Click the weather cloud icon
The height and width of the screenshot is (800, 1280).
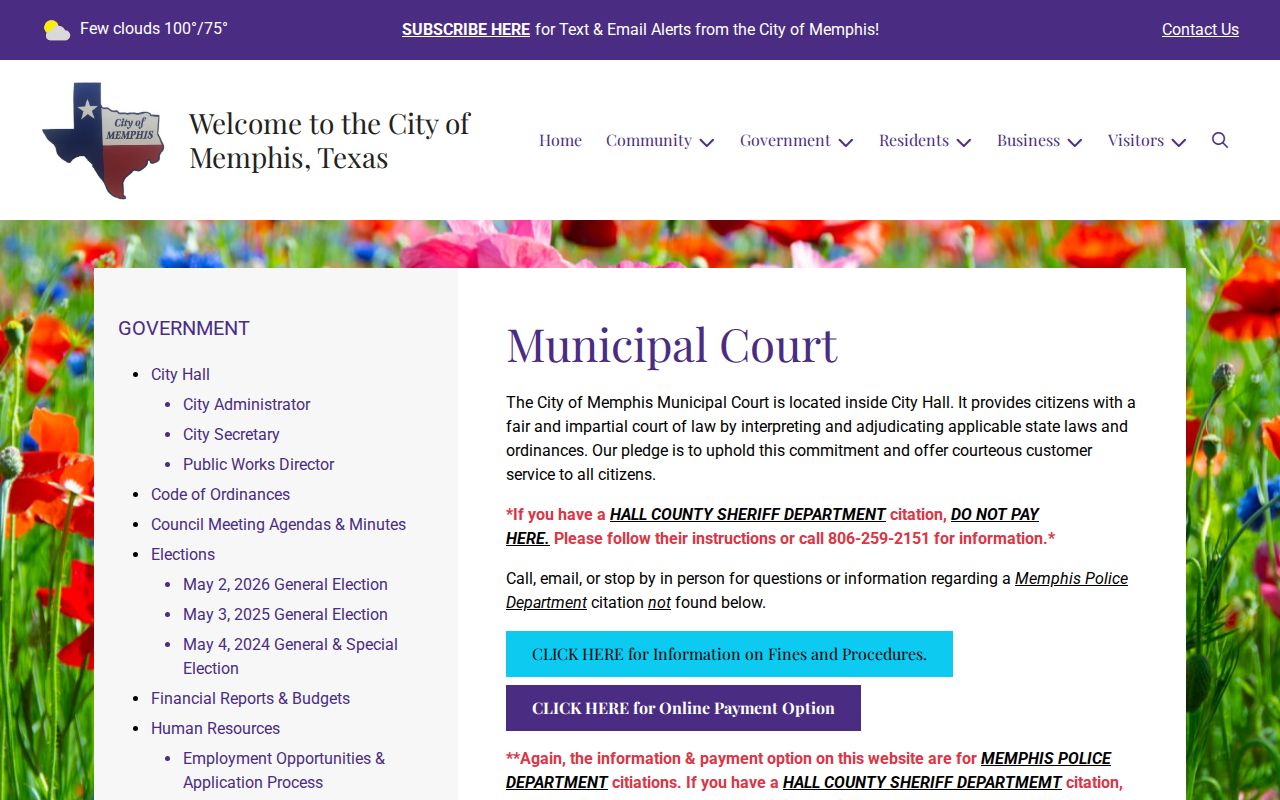[x=57, y=30]
